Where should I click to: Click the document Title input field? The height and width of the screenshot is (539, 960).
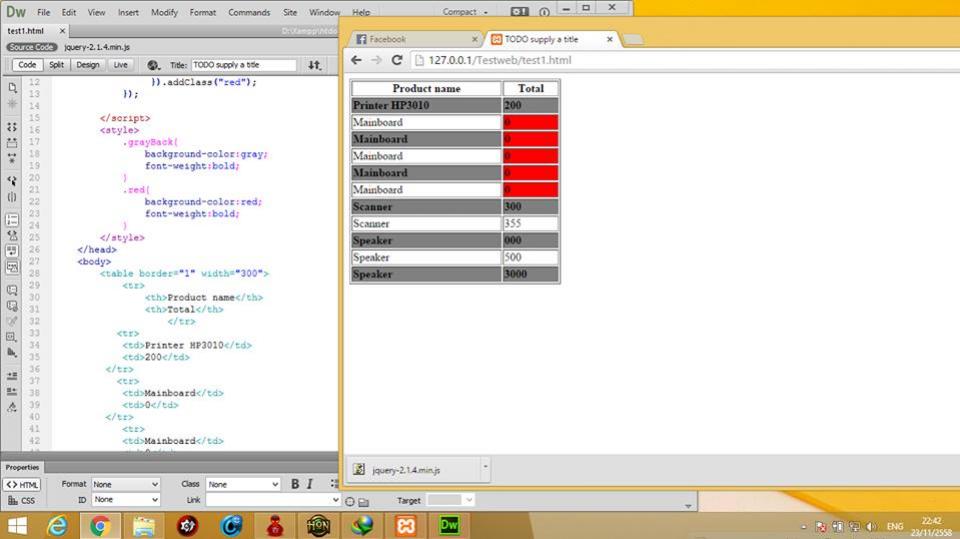pos(244,65)
